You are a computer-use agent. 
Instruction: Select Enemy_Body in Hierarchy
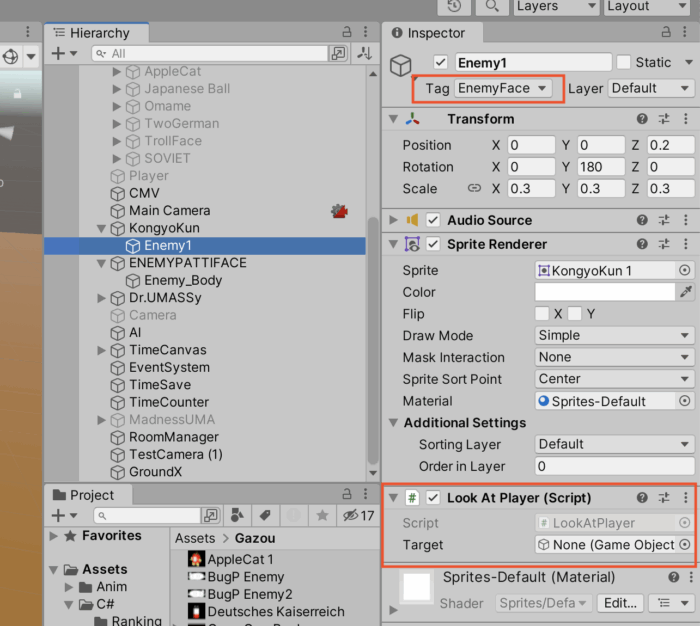pyautogui.click(x=183, y=280)
